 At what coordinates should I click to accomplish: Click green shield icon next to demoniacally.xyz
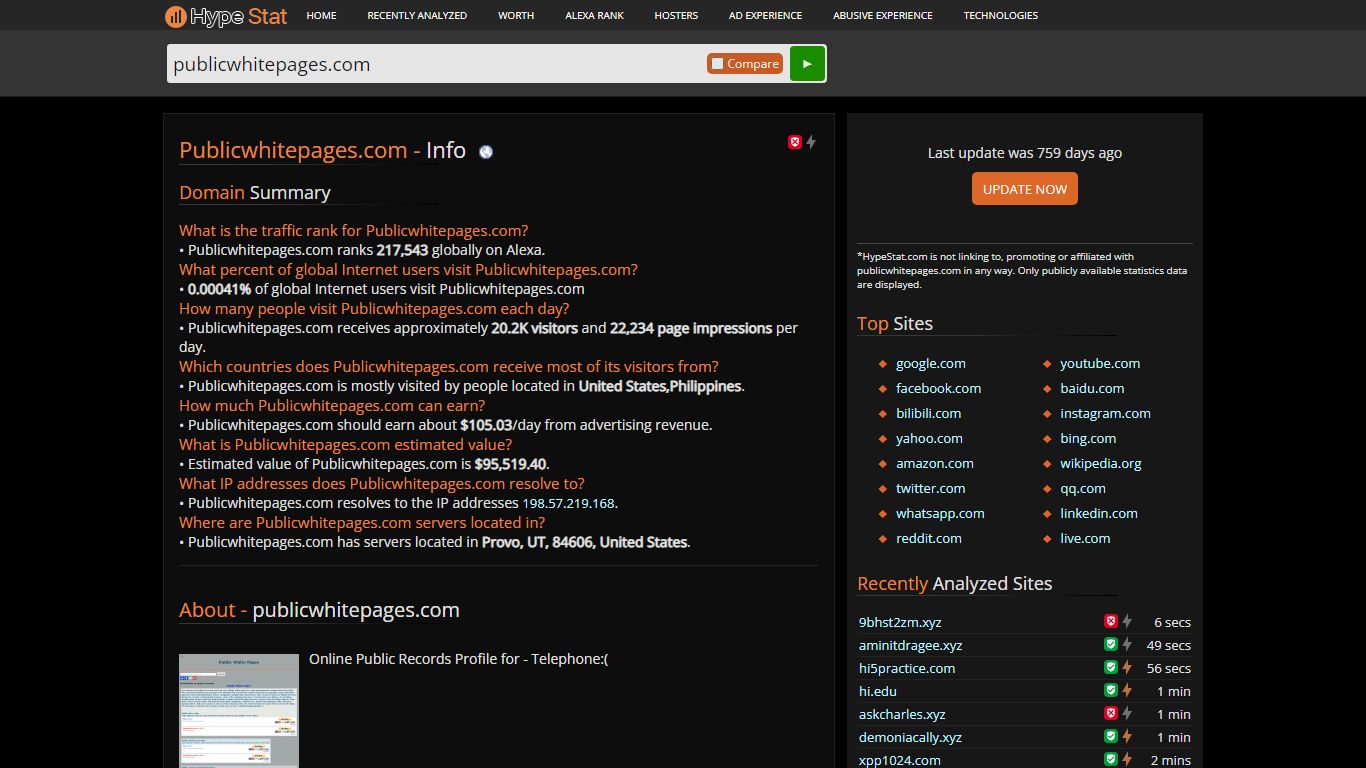click(1110, 736)
